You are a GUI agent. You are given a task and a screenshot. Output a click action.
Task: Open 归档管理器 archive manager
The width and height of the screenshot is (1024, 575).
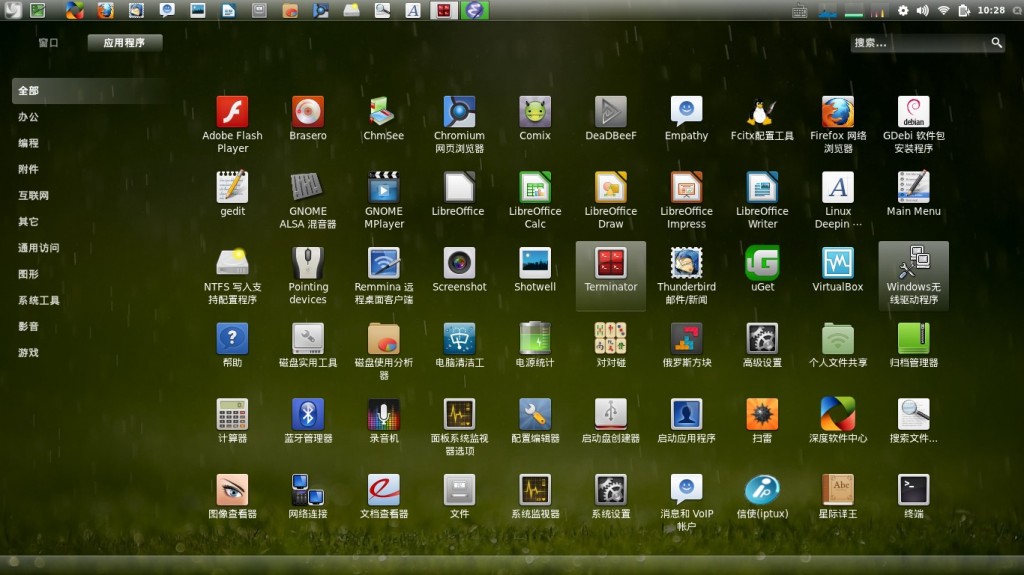pyautogui.click(x=914, y=345)
